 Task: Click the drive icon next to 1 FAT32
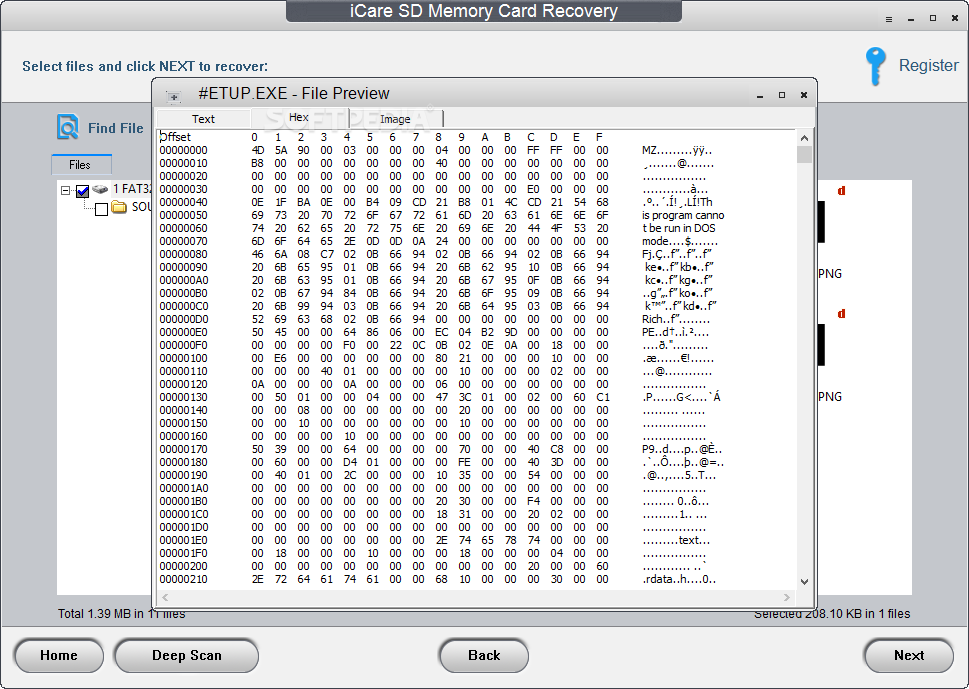tap(101, 190)
